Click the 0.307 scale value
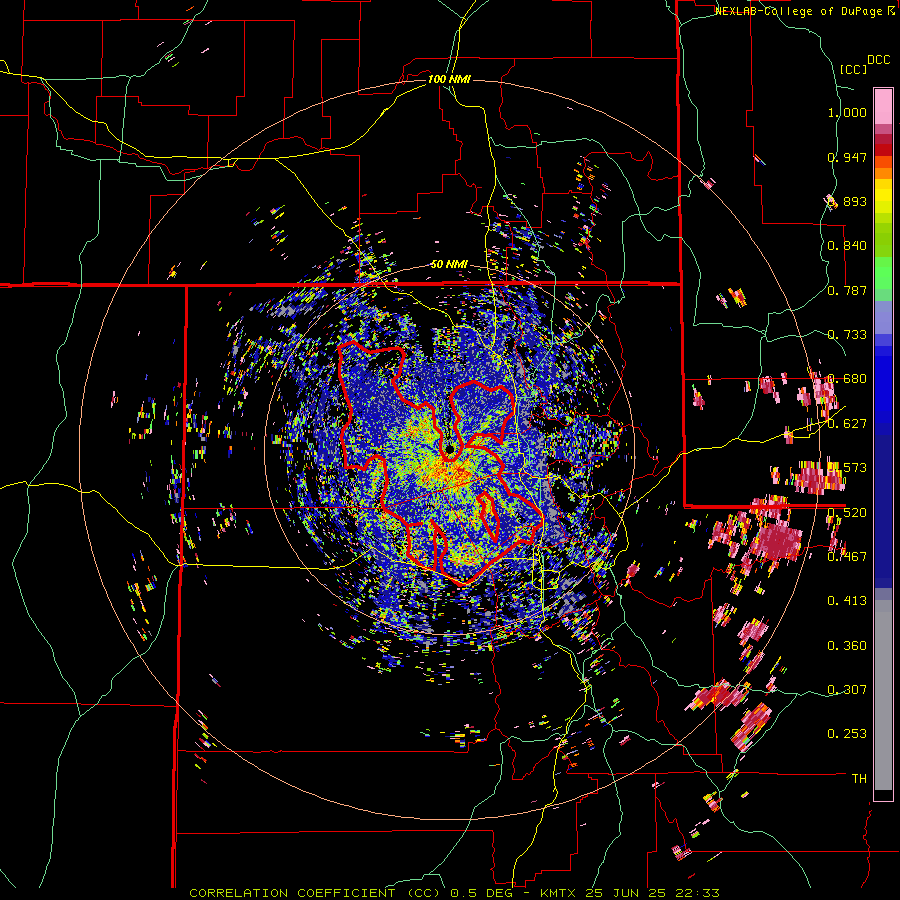This screenshot has height=900, width=900. tap(847, 689)
